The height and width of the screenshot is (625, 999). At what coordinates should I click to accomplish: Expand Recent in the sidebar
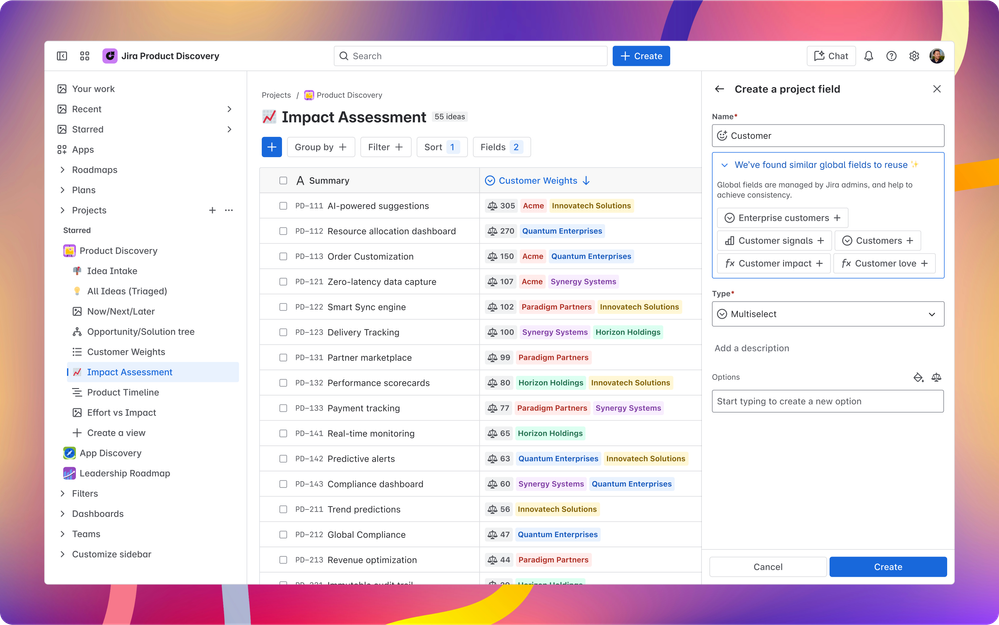coord(229,110)
